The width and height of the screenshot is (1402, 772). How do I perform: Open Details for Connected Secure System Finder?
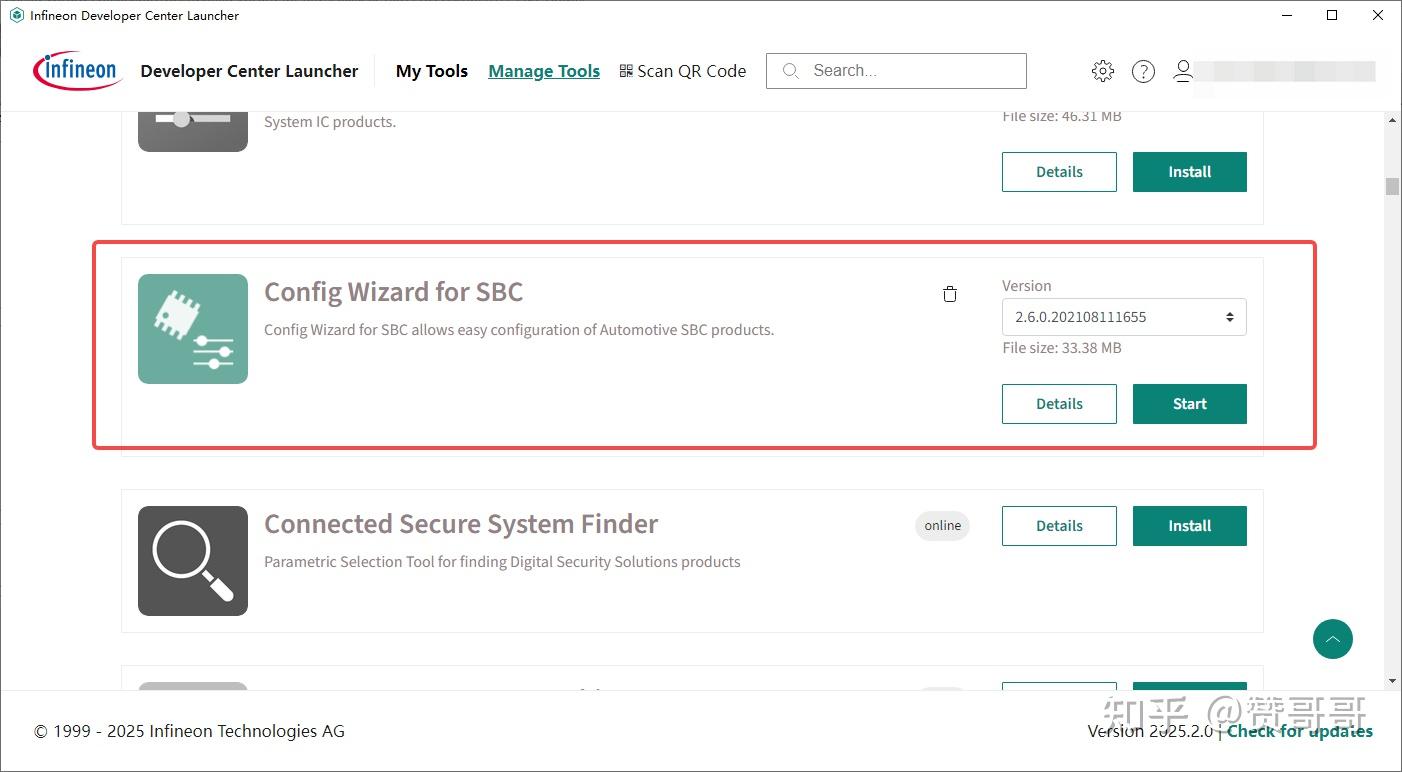click(1059, 526)
